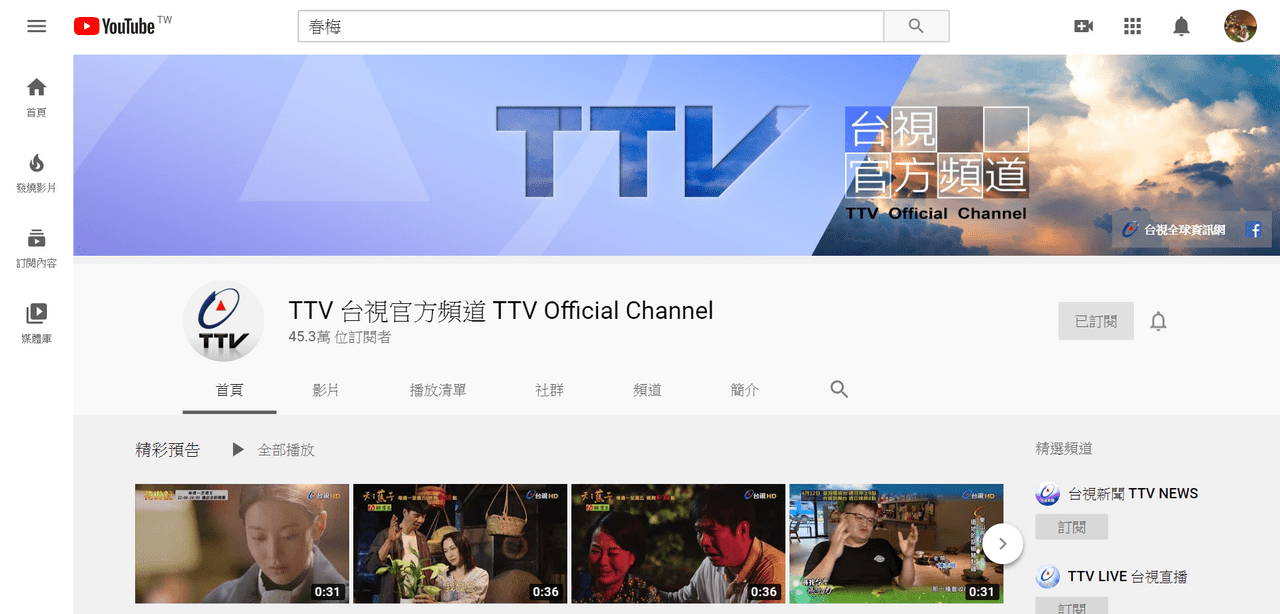The height and width of the screenshot is (614, 1280).
Task: Select the 首頁 channel tab
Action: point(230,390)
